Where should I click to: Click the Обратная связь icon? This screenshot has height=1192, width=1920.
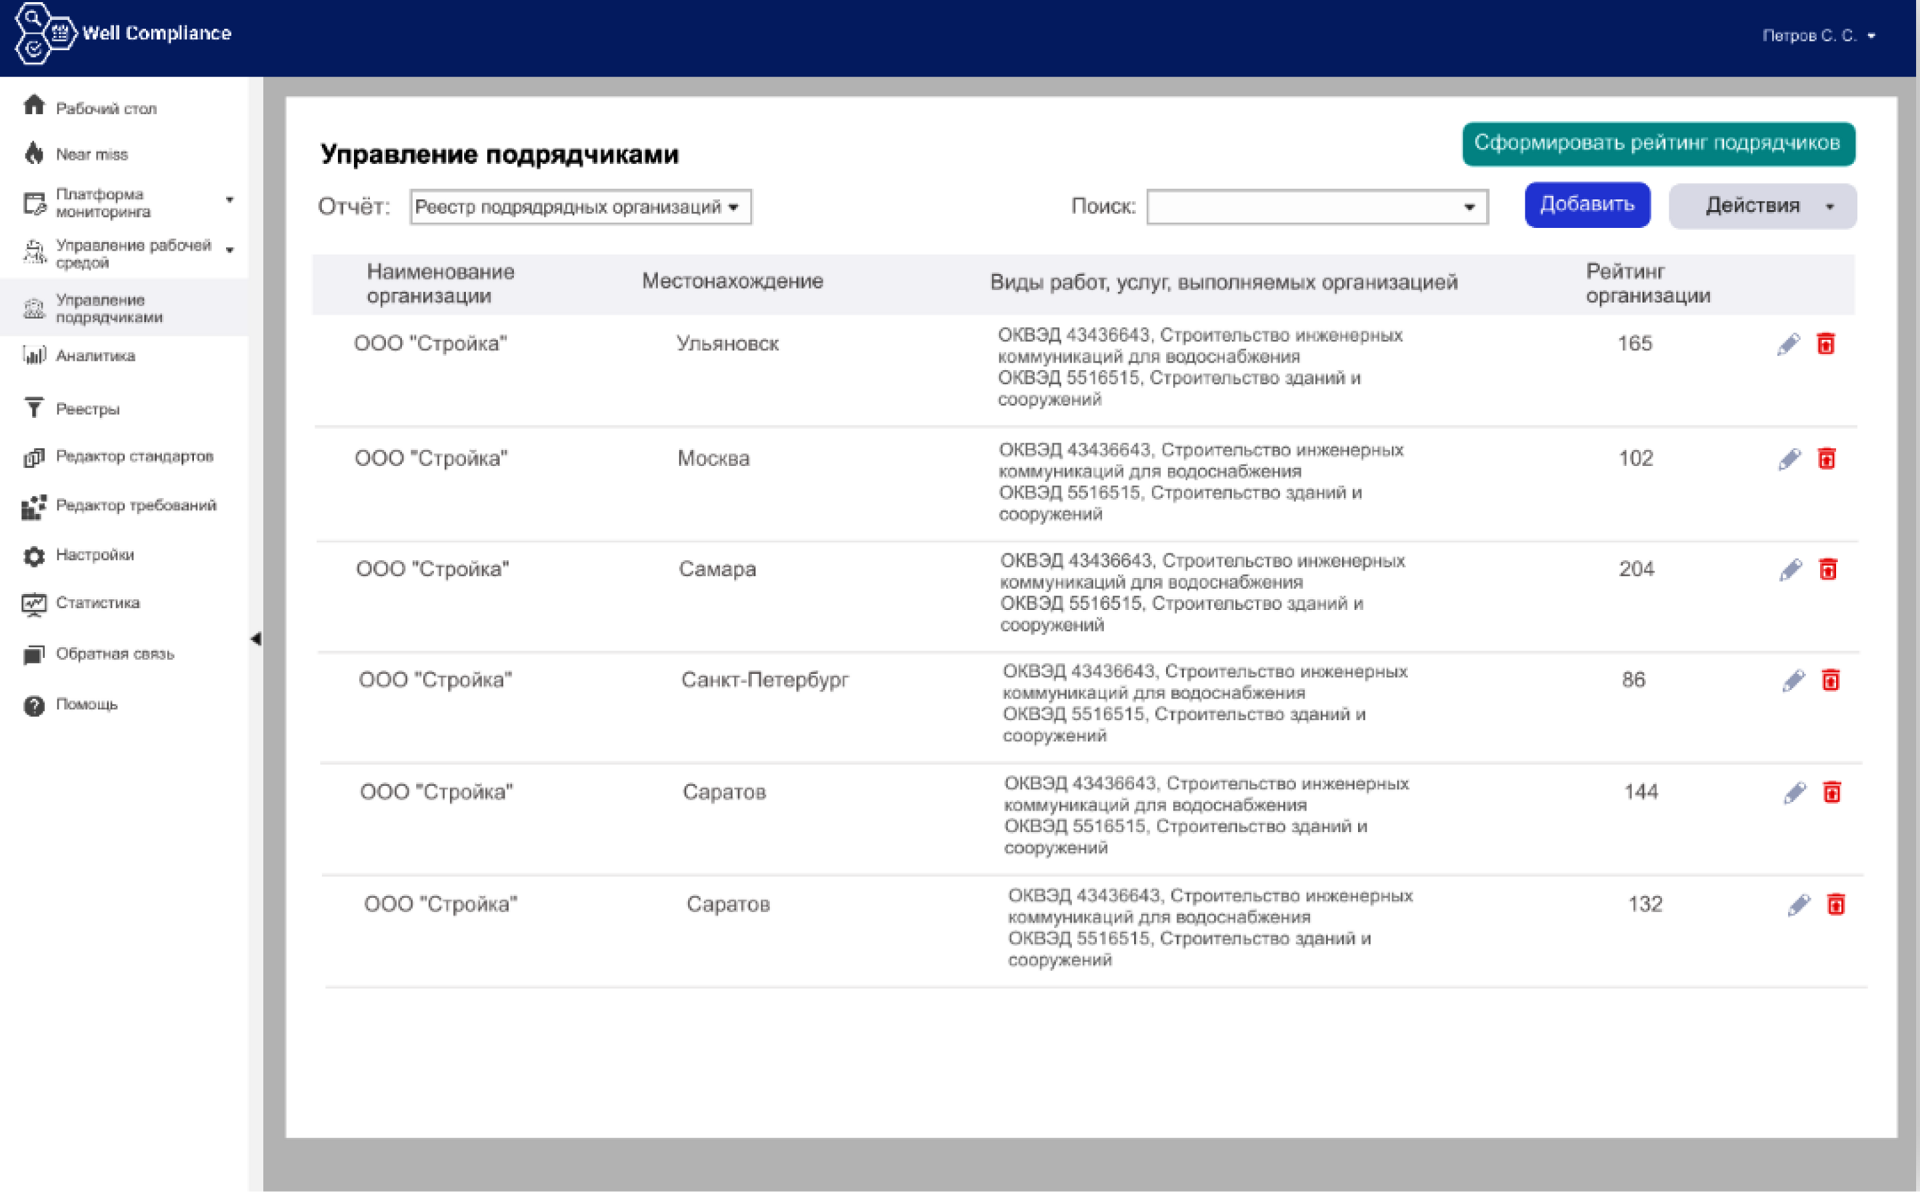(x=34, y=654)
